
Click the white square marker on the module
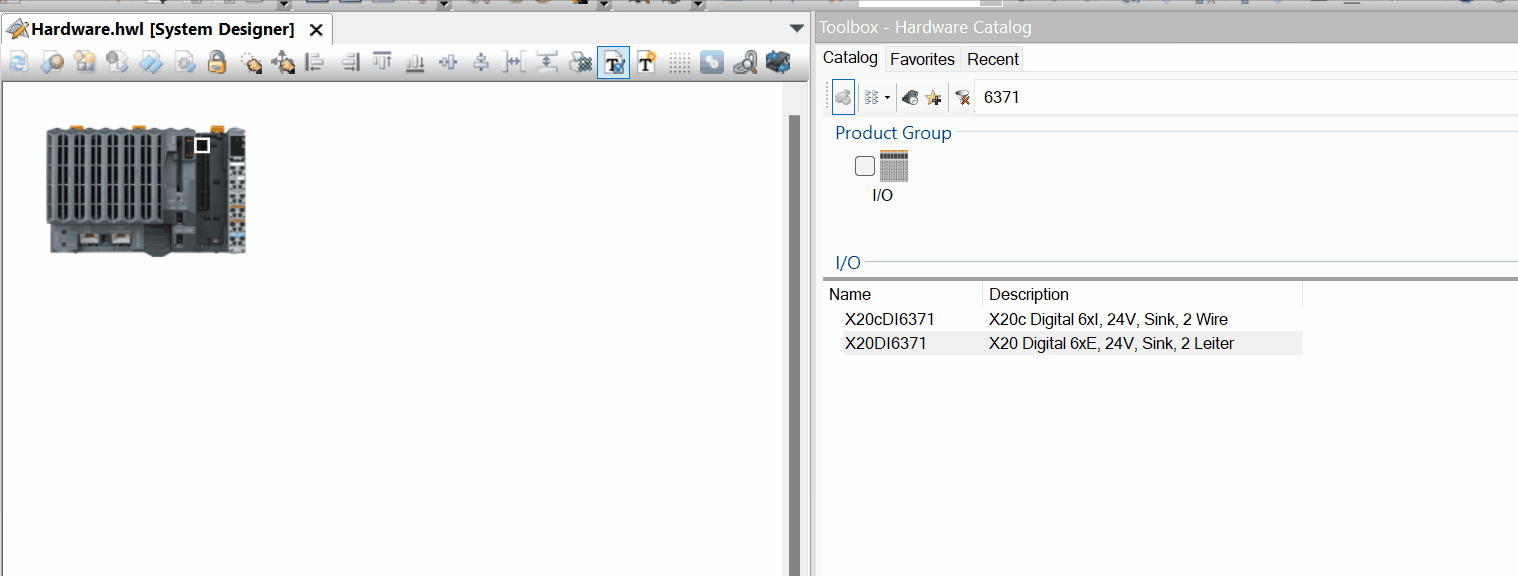pyautogui.click(x=202, y=145)
